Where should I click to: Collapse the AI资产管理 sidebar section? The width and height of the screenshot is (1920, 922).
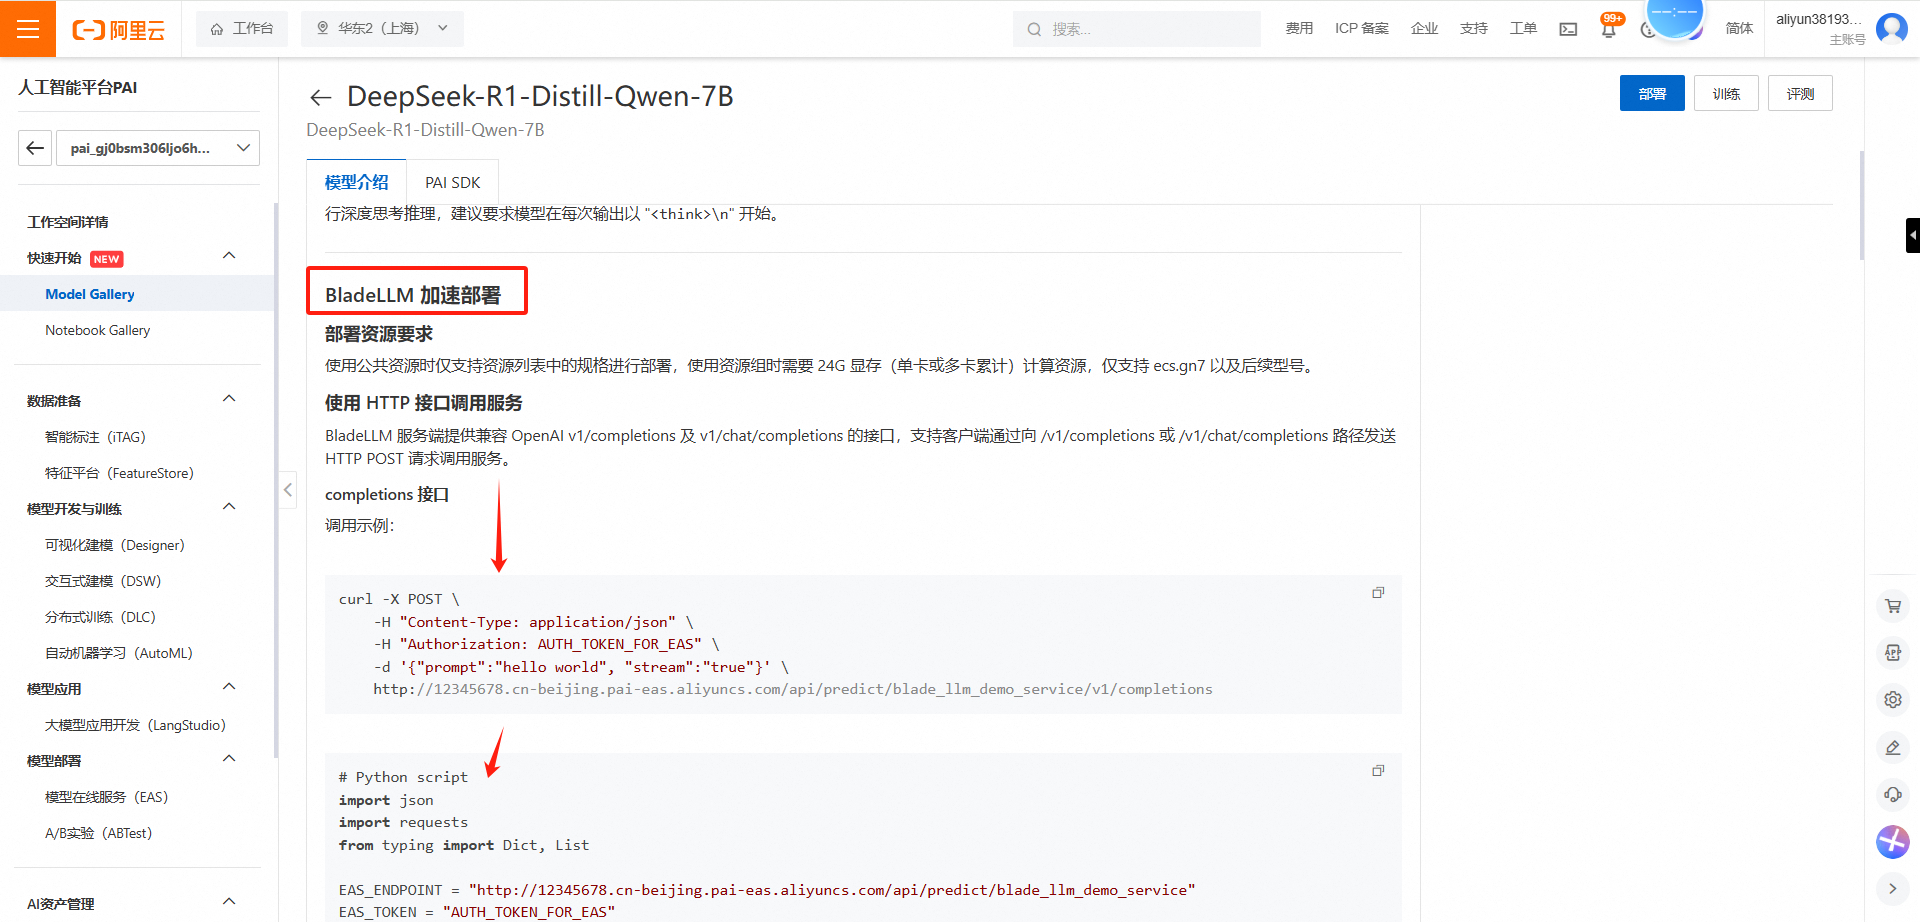tap(229, 903)
